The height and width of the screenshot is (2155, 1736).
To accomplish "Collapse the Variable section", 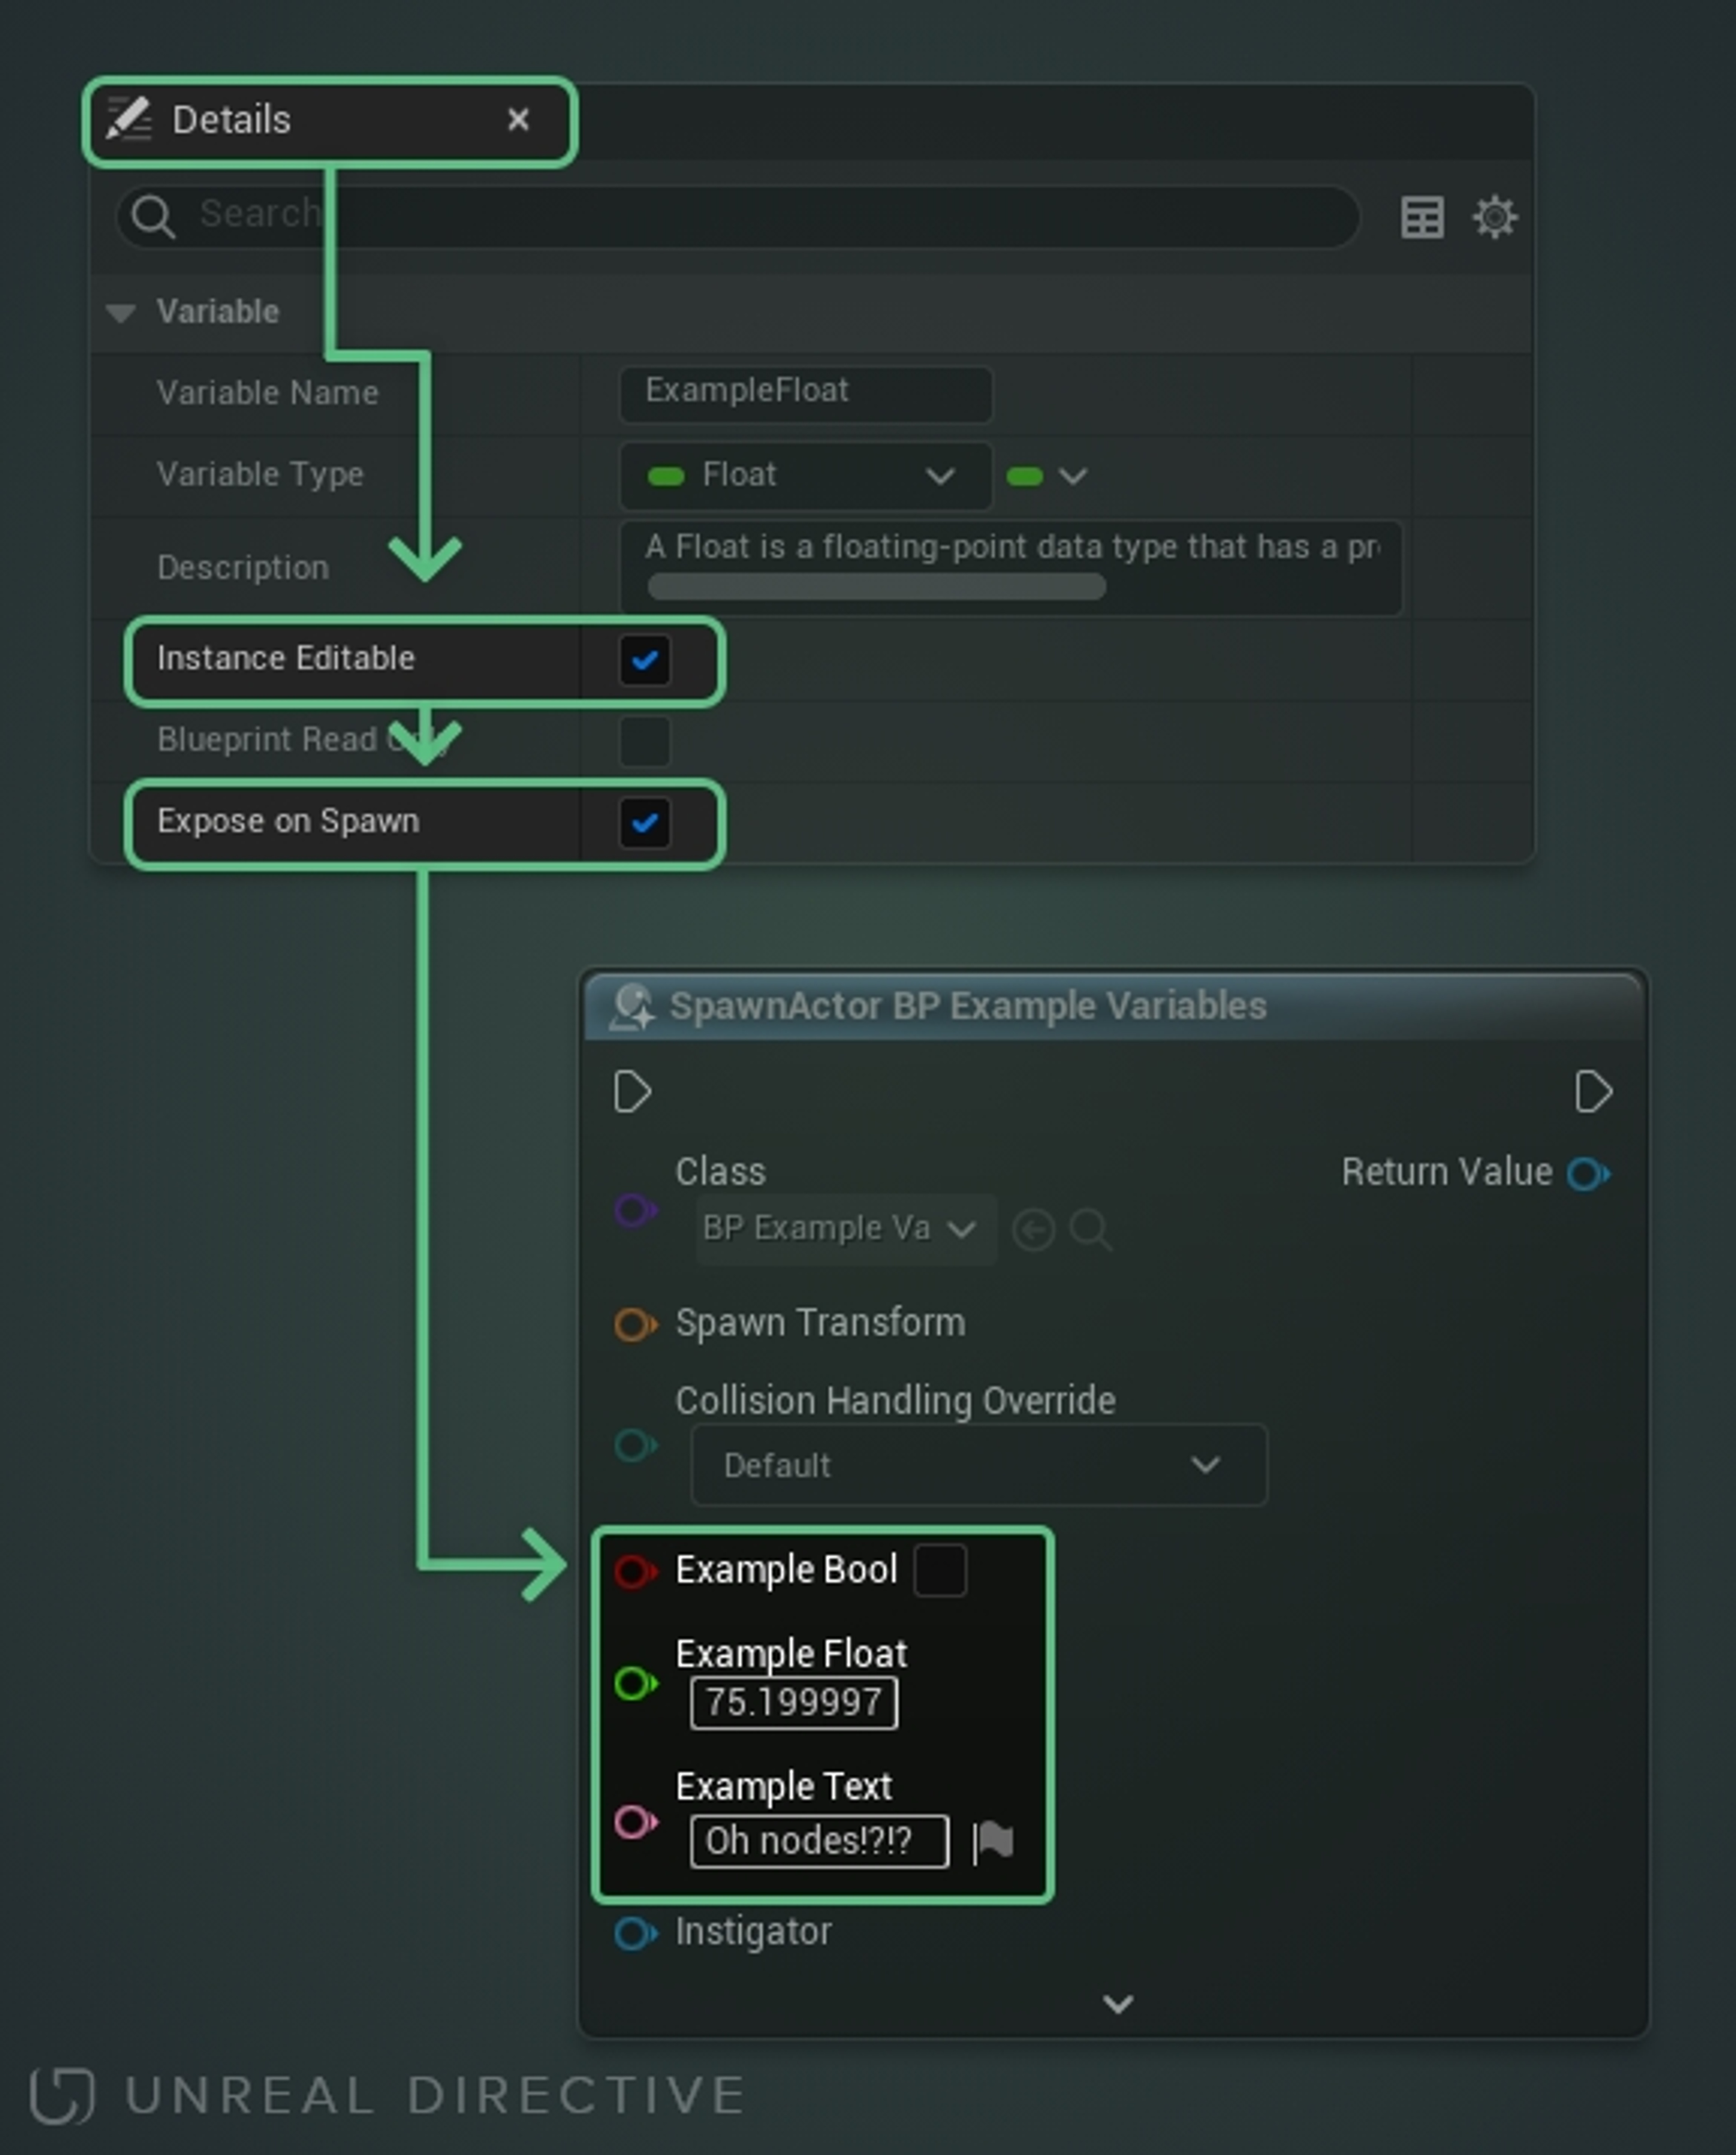I will click(121, 313).
